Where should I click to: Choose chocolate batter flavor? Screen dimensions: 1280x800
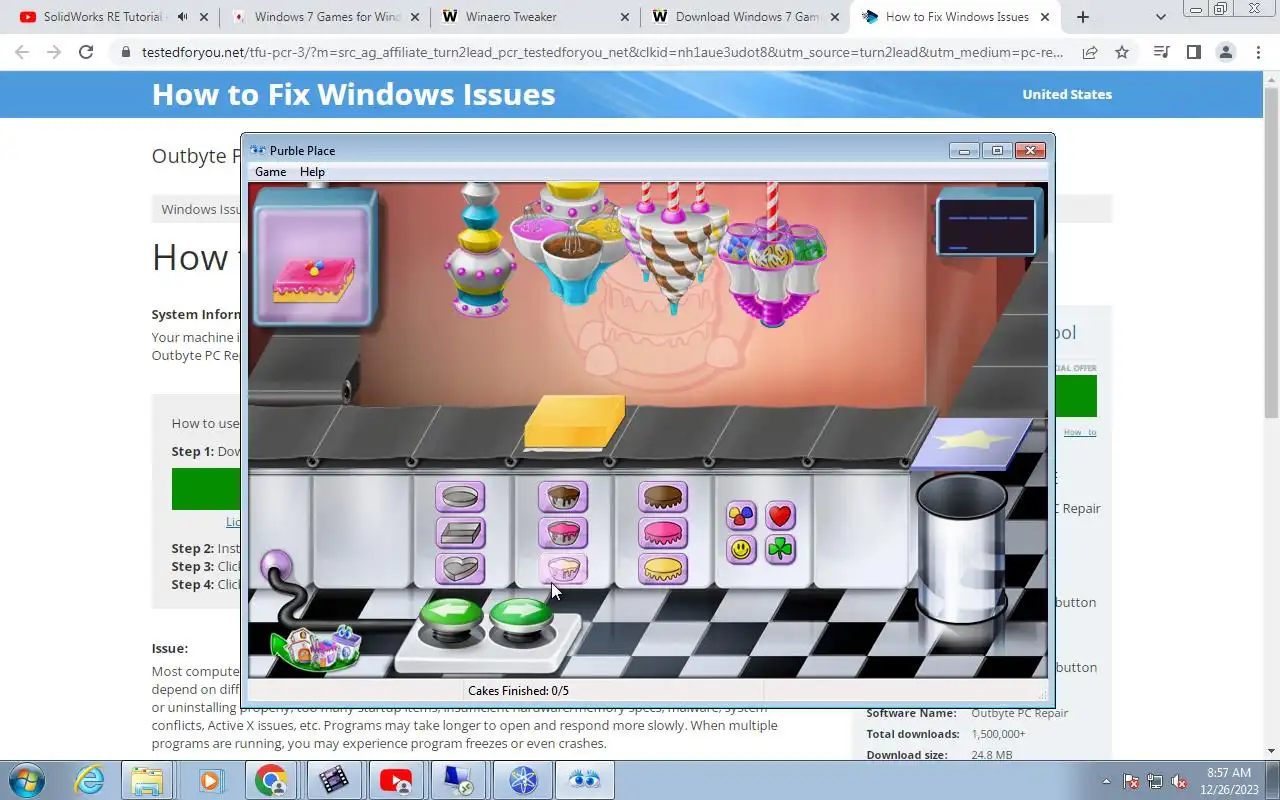click(x=563, y=497)
